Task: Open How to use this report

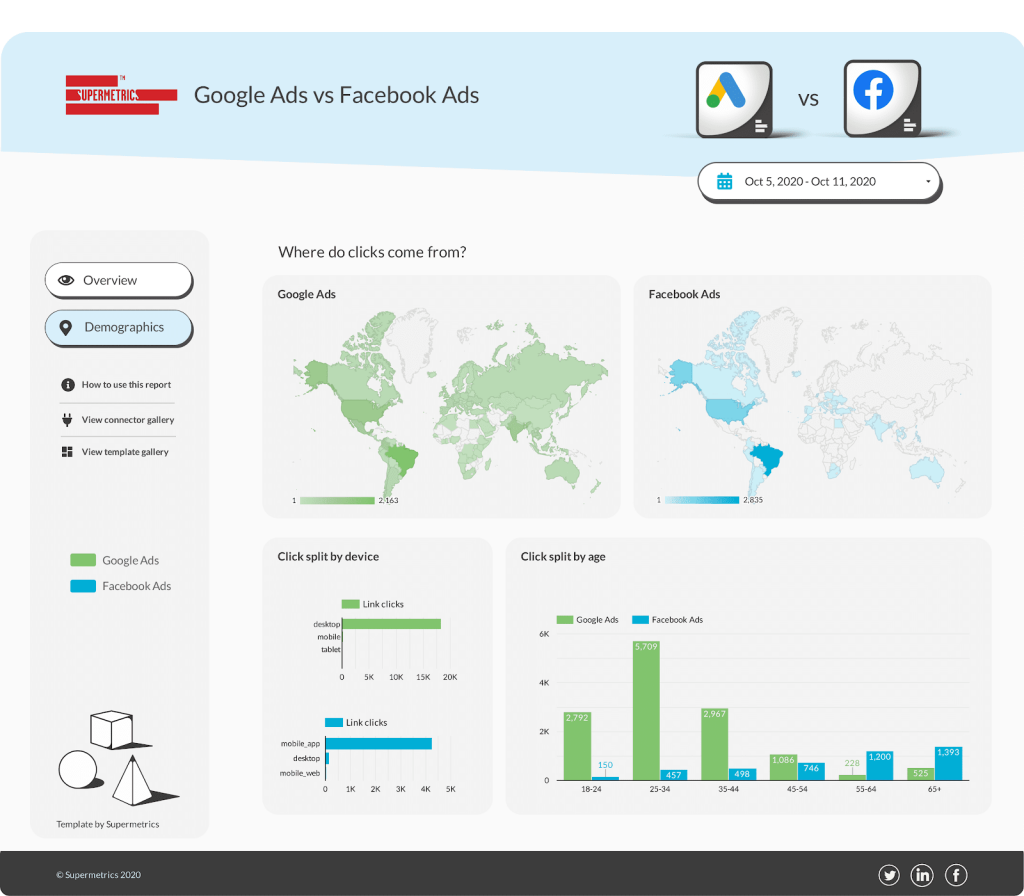Action: (126, 385)
